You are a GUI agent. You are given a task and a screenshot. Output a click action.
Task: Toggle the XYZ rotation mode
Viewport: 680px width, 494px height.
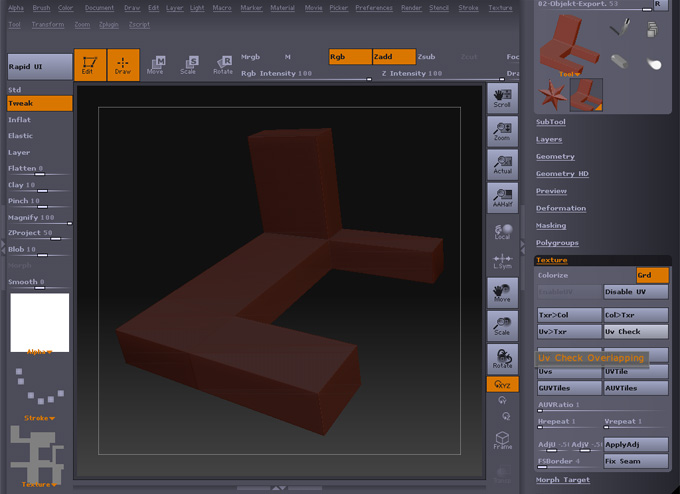[502, 384]
